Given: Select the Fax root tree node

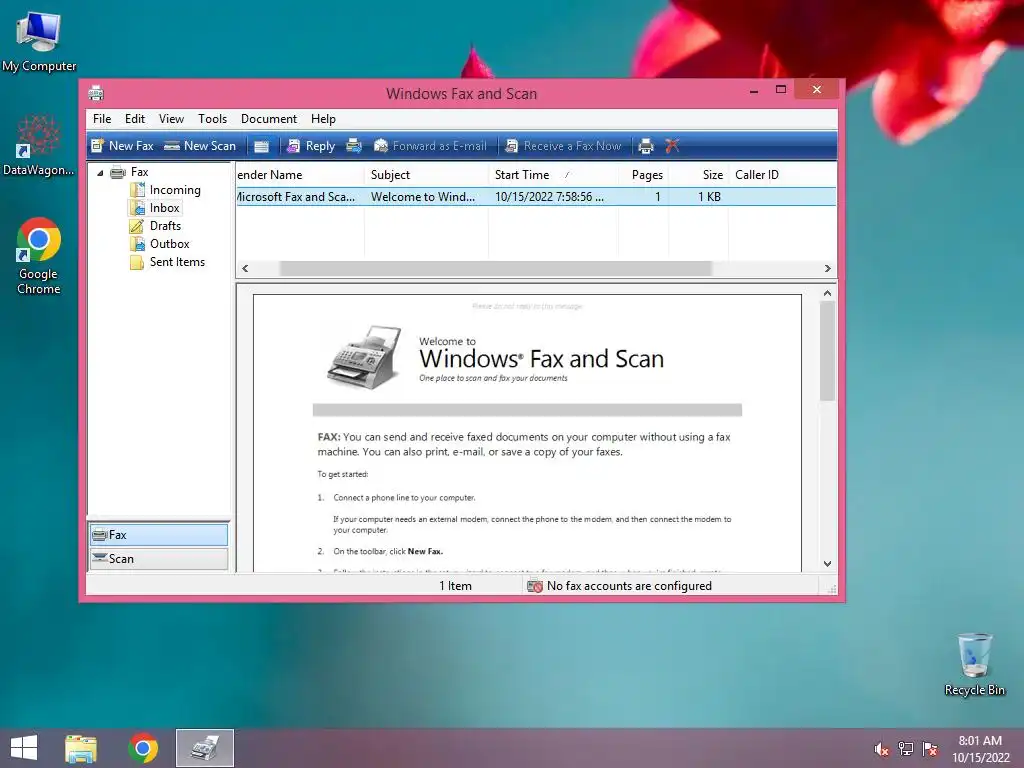Looking at the screenshot, I should [129, 172].
